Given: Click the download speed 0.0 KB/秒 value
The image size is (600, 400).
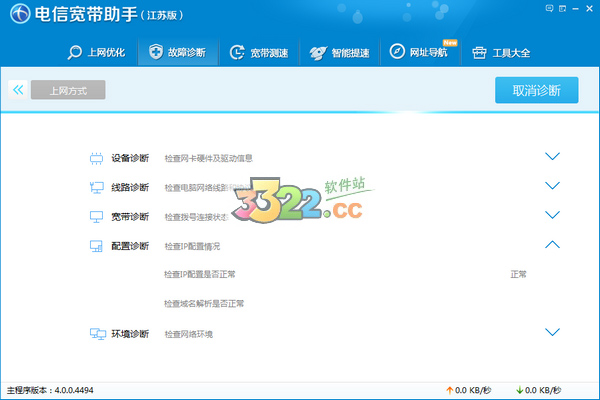Looking at the screenshot, I should tap(543, 390).
